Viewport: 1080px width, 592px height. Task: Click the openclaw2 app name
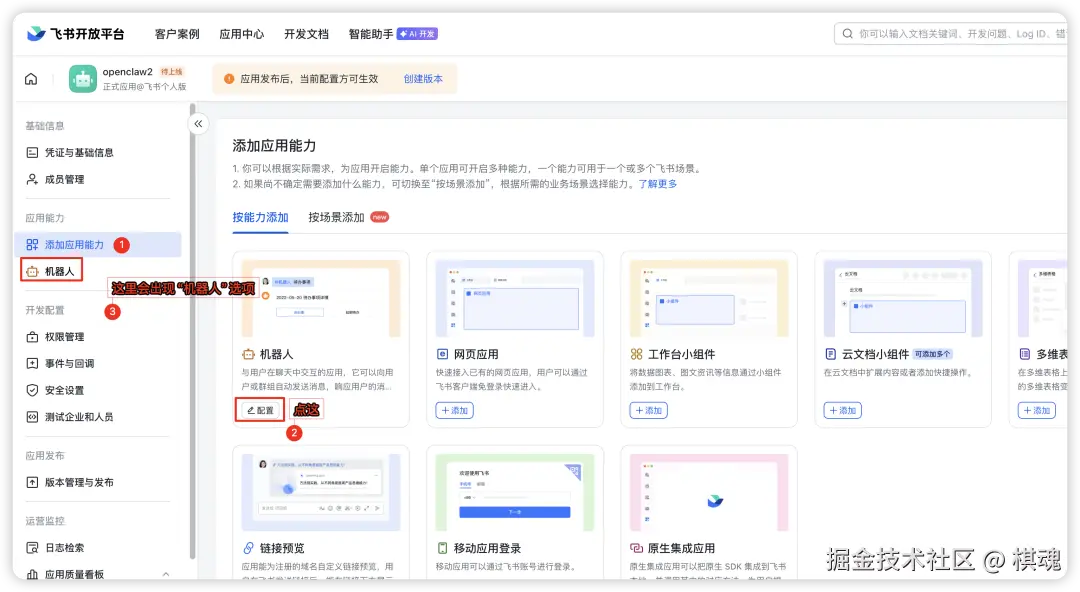[127, 72]
